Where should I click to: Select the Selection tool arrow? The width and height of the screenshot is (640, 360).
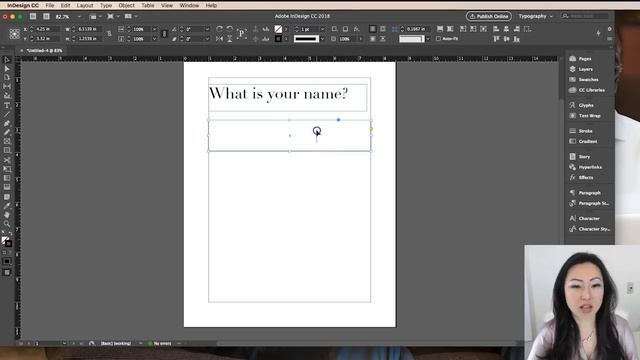[x=7, y=60]
